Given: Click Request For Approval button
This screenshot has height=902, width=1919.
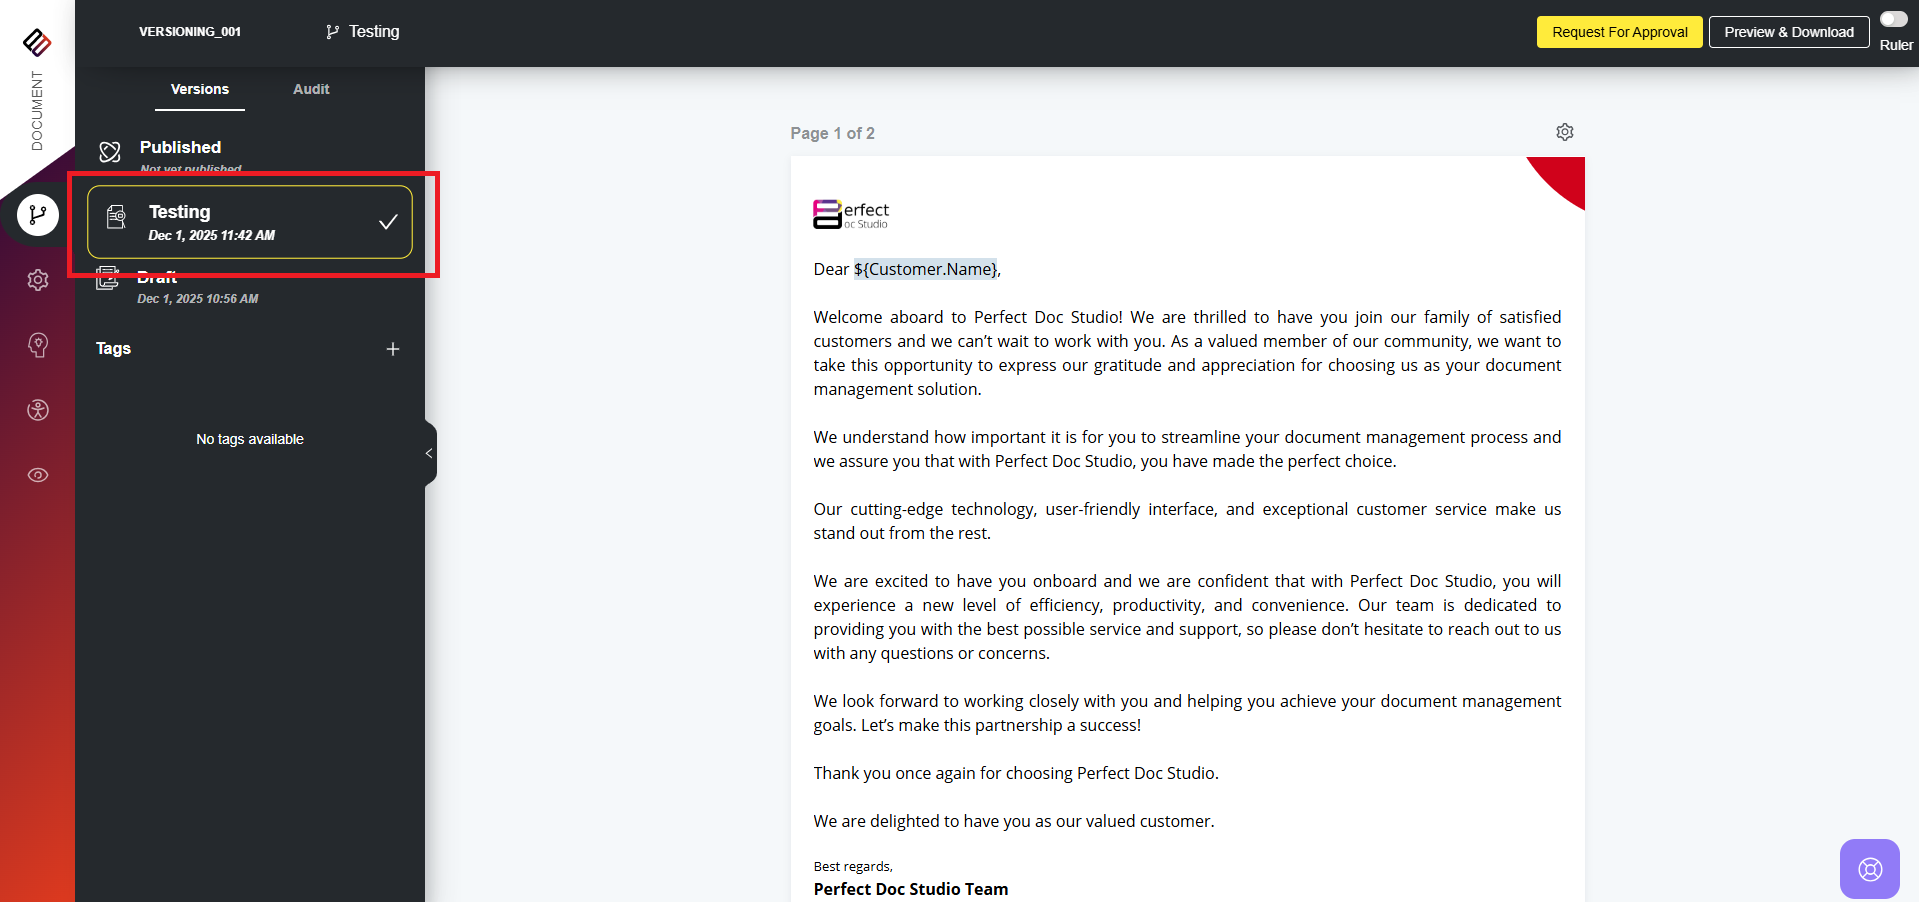Looking at the screenshot, I should point(1619,32).
